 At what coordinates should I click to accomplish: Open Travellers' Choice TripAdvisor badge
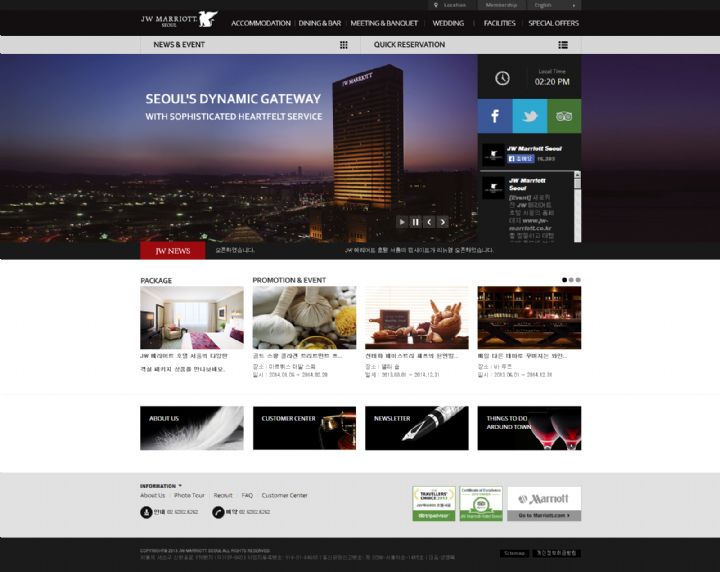coord(434,504)
